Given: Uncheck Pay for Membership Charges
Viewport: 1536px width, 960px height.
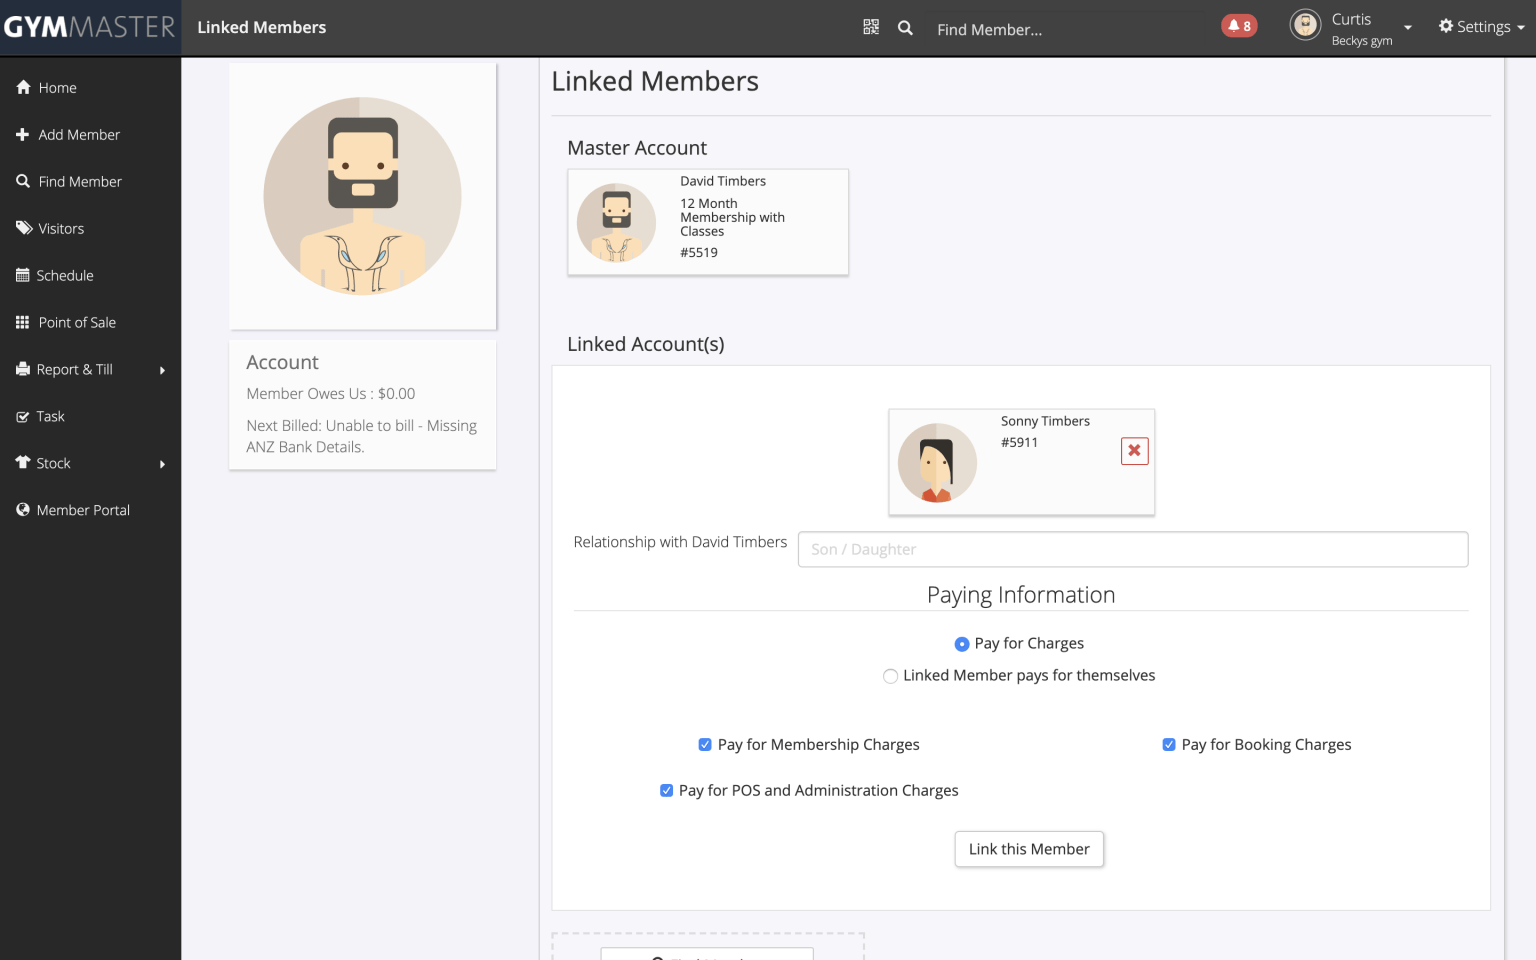Looking at the screenshot, I should pos(705,745).
